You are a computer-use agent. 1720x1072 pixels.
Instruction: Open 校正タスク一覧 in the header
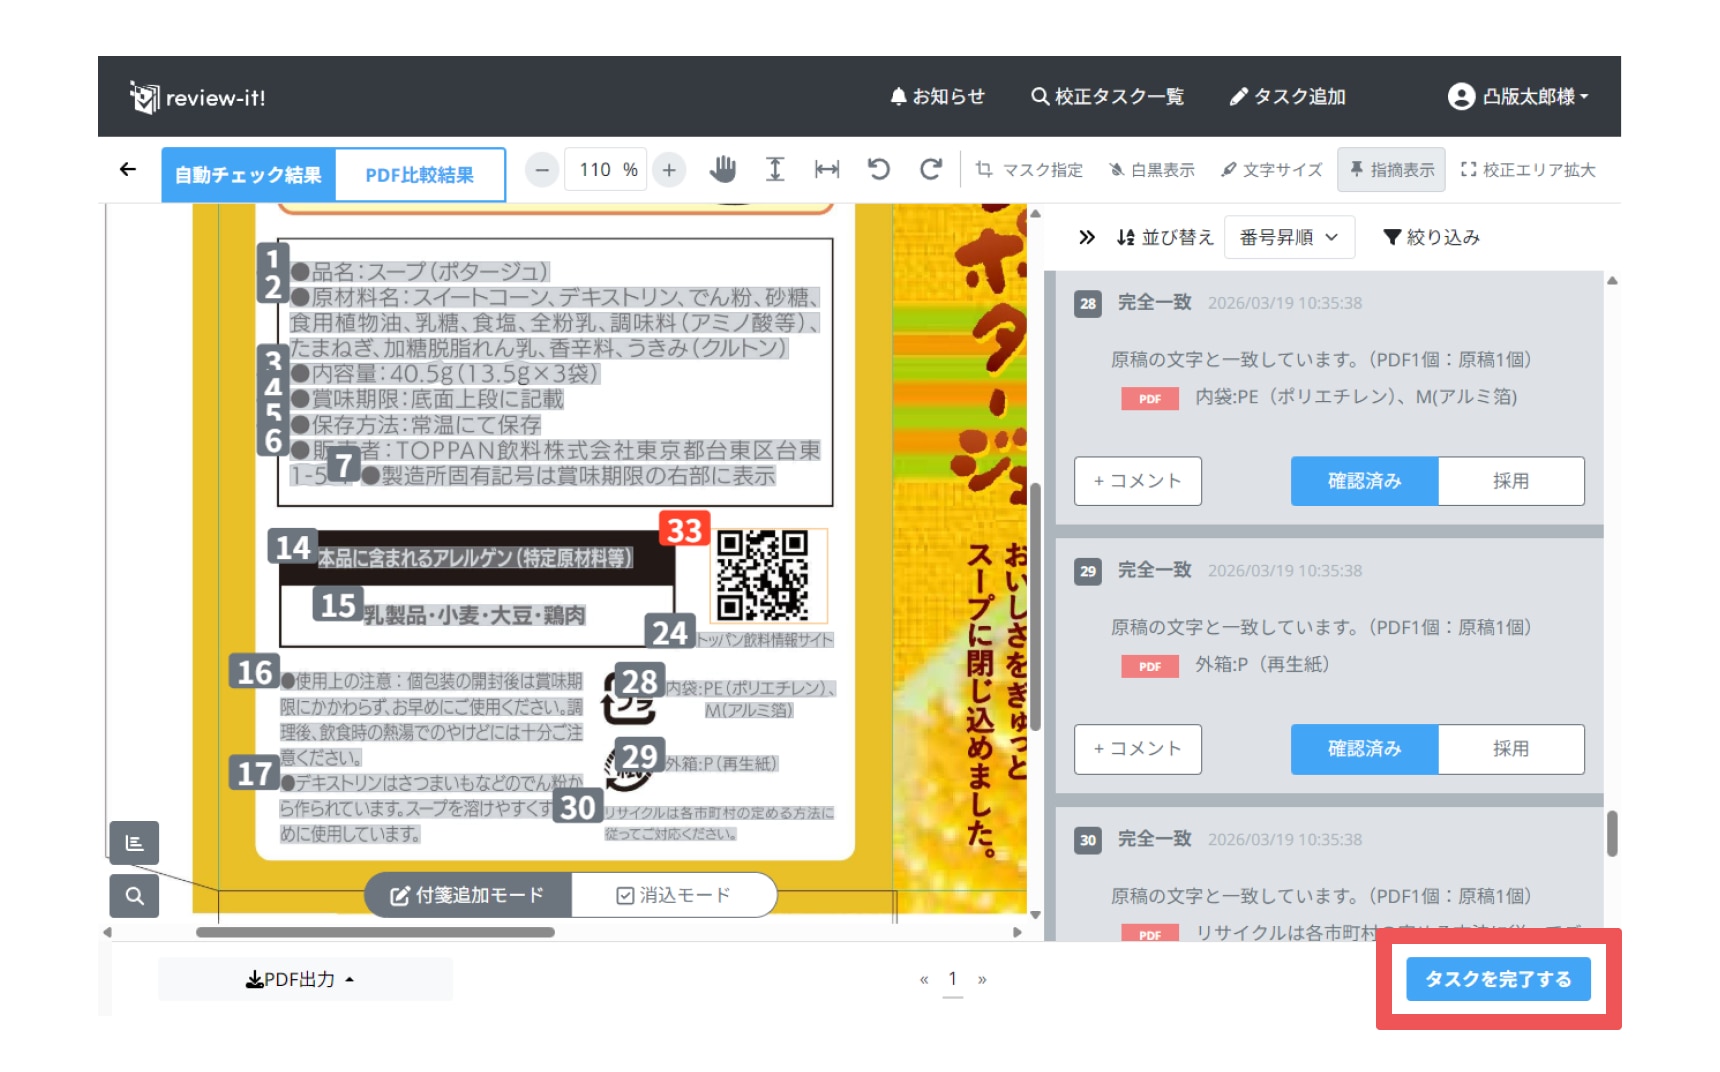[1107, 97]
